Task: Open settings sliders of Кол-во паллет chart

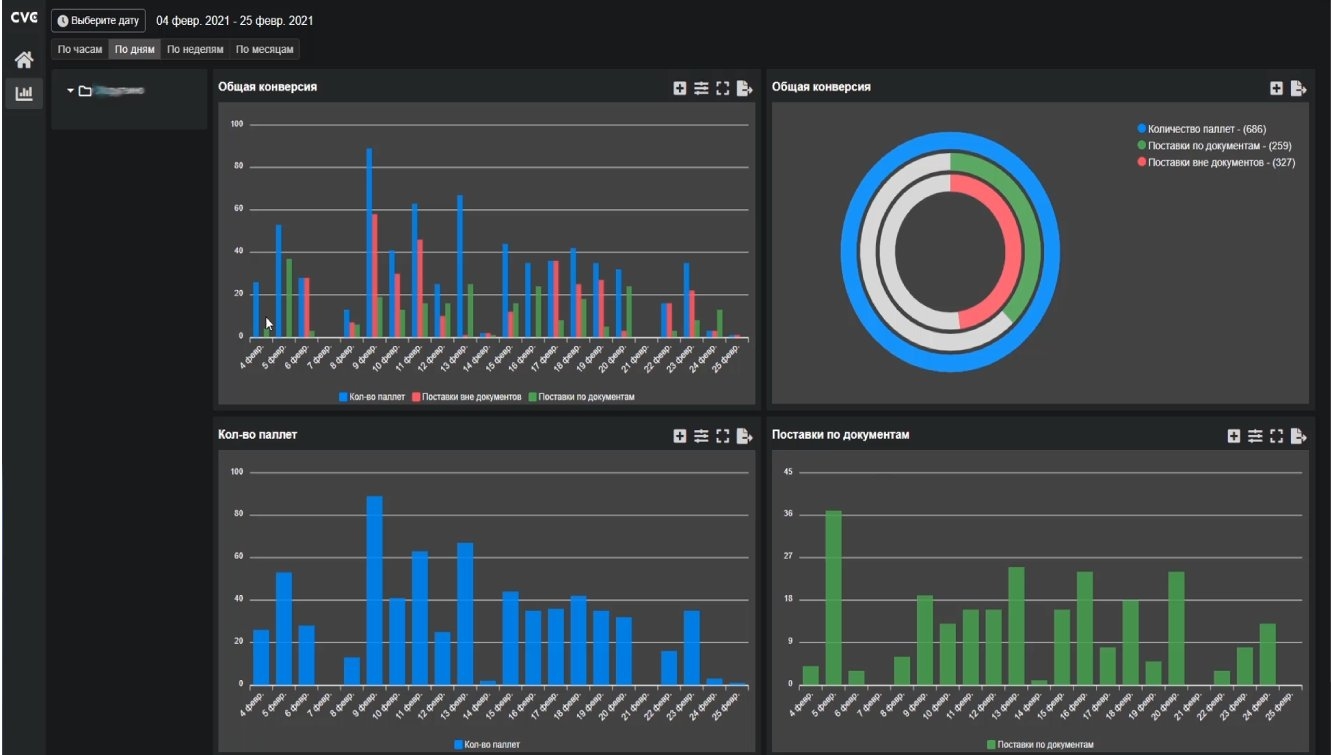Action: click(x=701, y=436)
